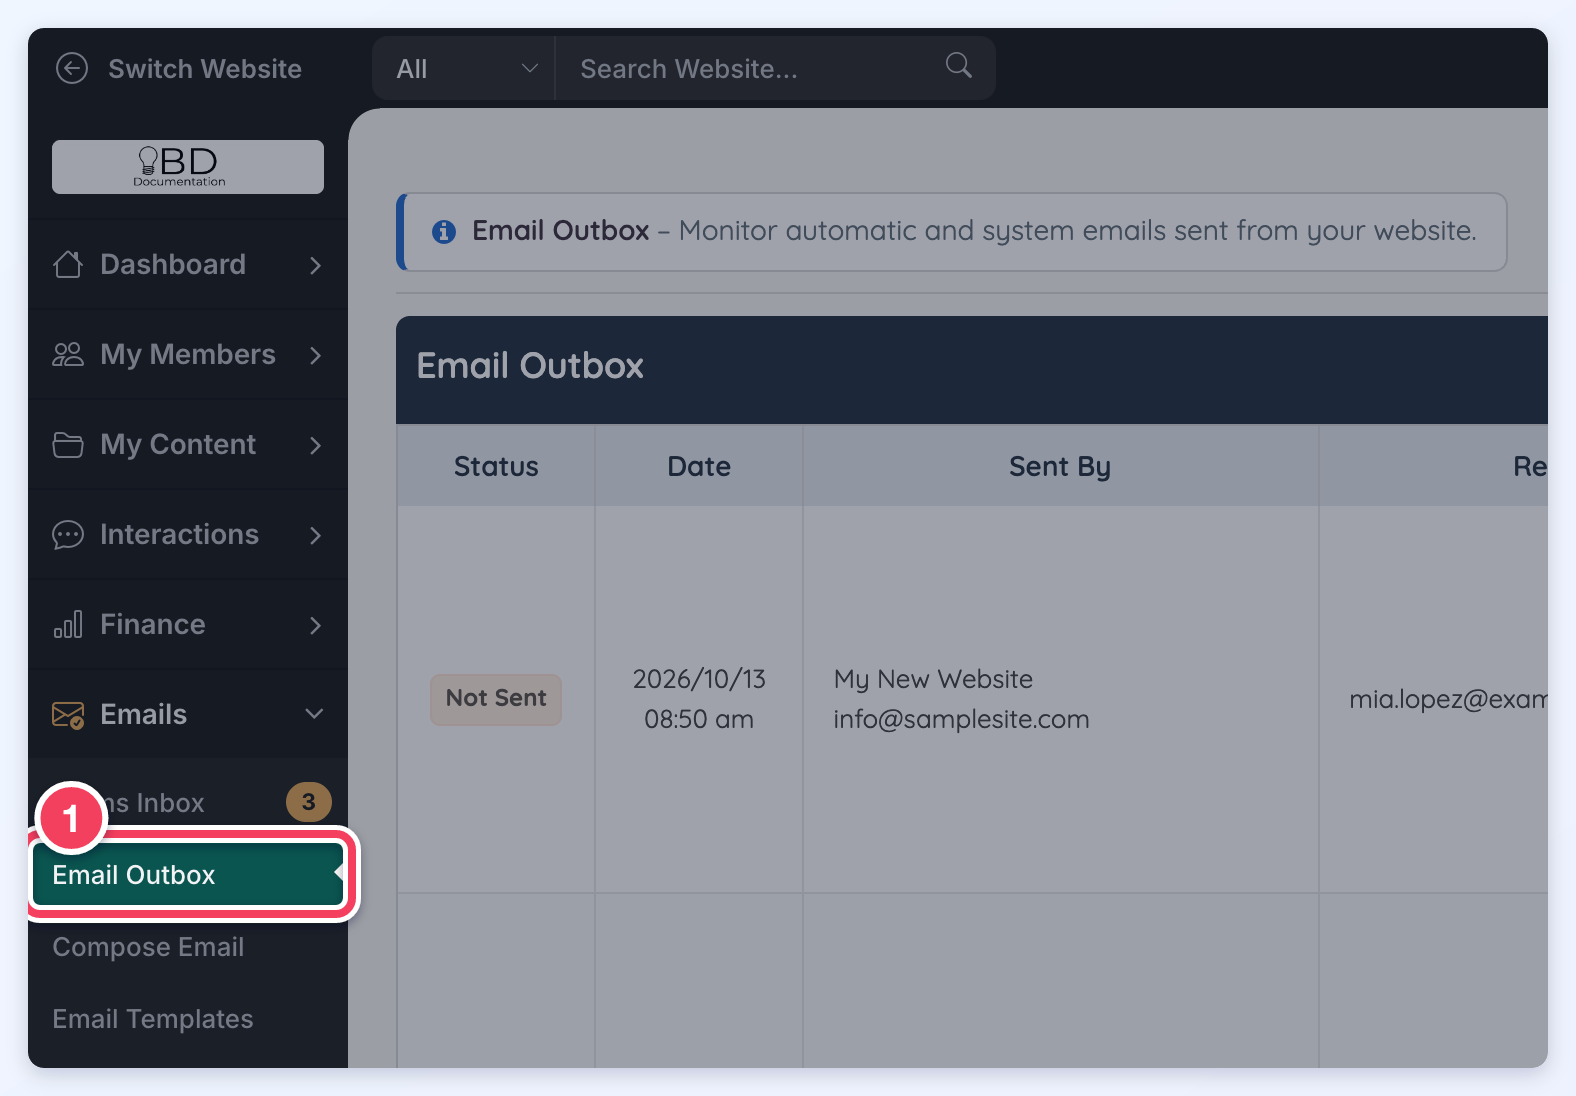
Task: Click the 08:50 am time text
Action: (699, 719)
